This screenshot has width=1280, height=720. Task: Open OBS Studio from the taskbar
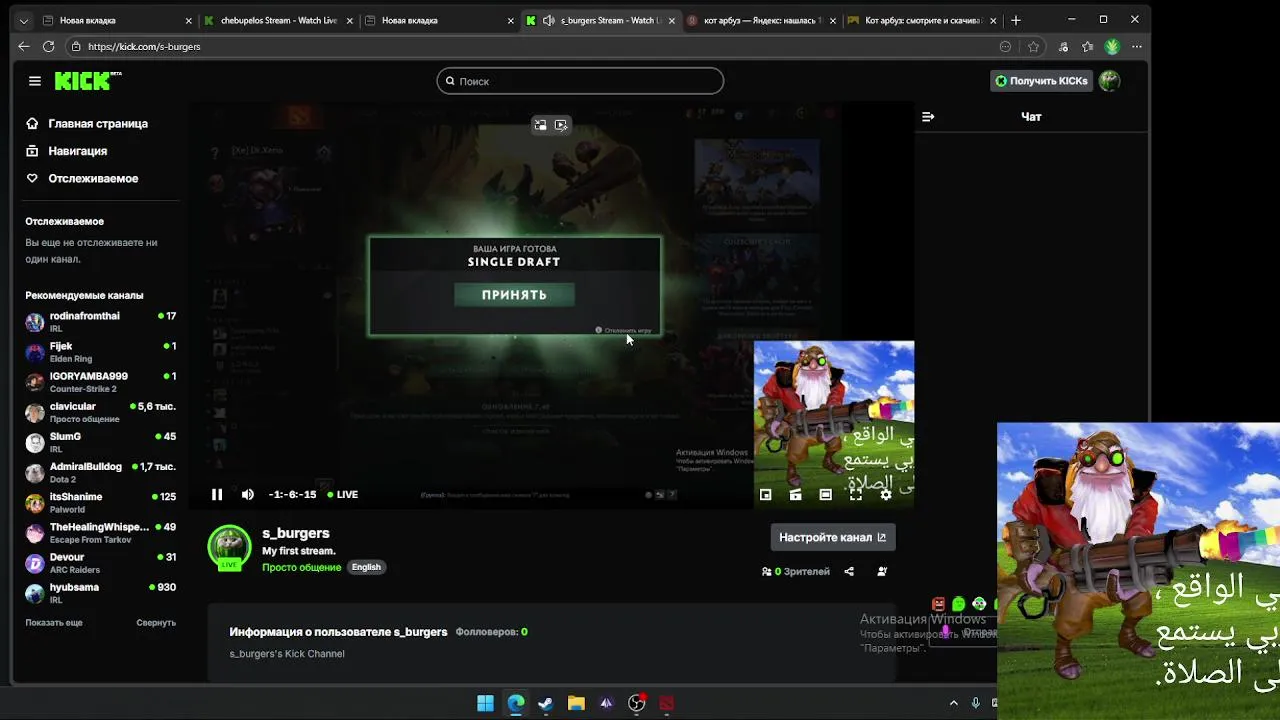point(636,703)
